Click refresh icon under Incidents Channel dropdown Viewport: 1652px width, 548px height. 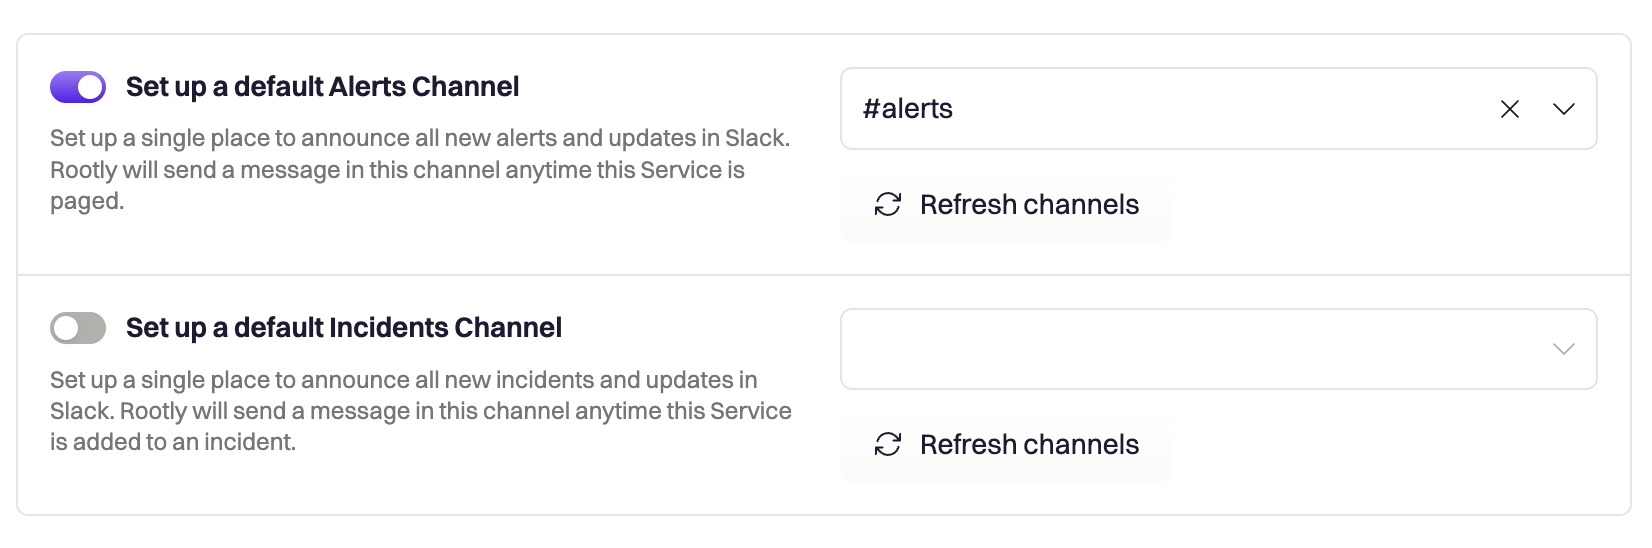coord(888,444)
